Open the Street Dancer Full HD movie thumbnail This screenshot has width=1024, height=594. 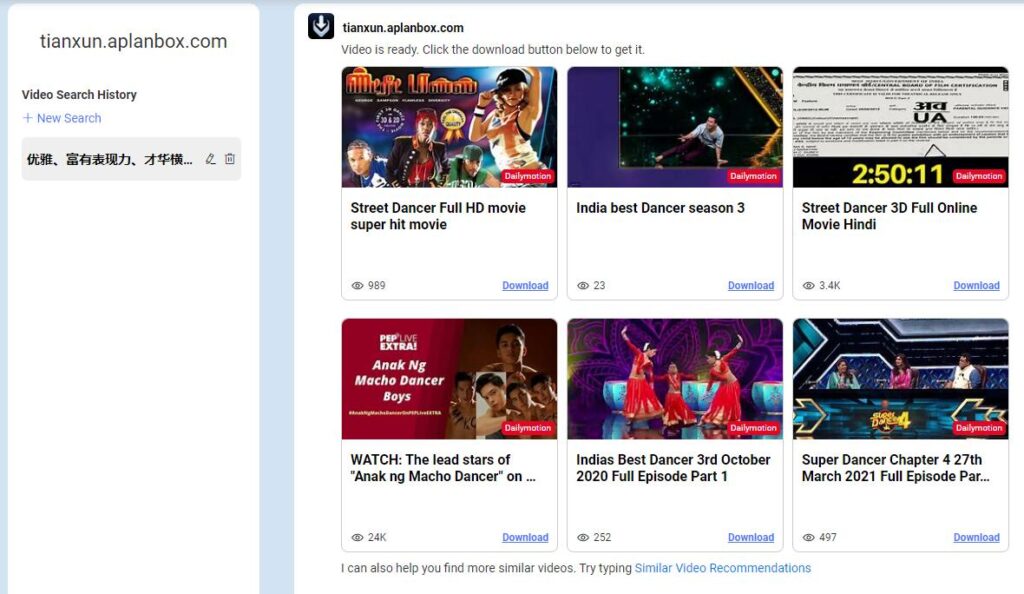click(449, 127)
